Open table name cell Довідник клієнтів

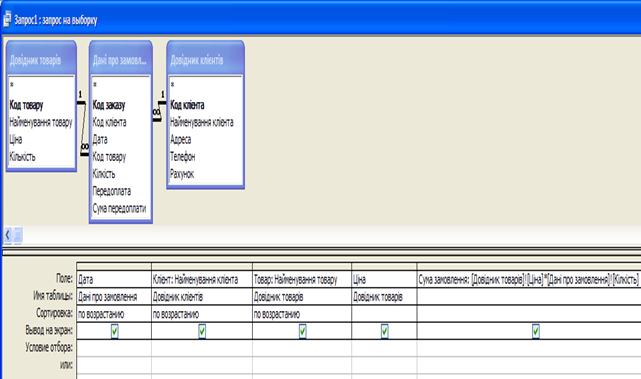[202, 297]
